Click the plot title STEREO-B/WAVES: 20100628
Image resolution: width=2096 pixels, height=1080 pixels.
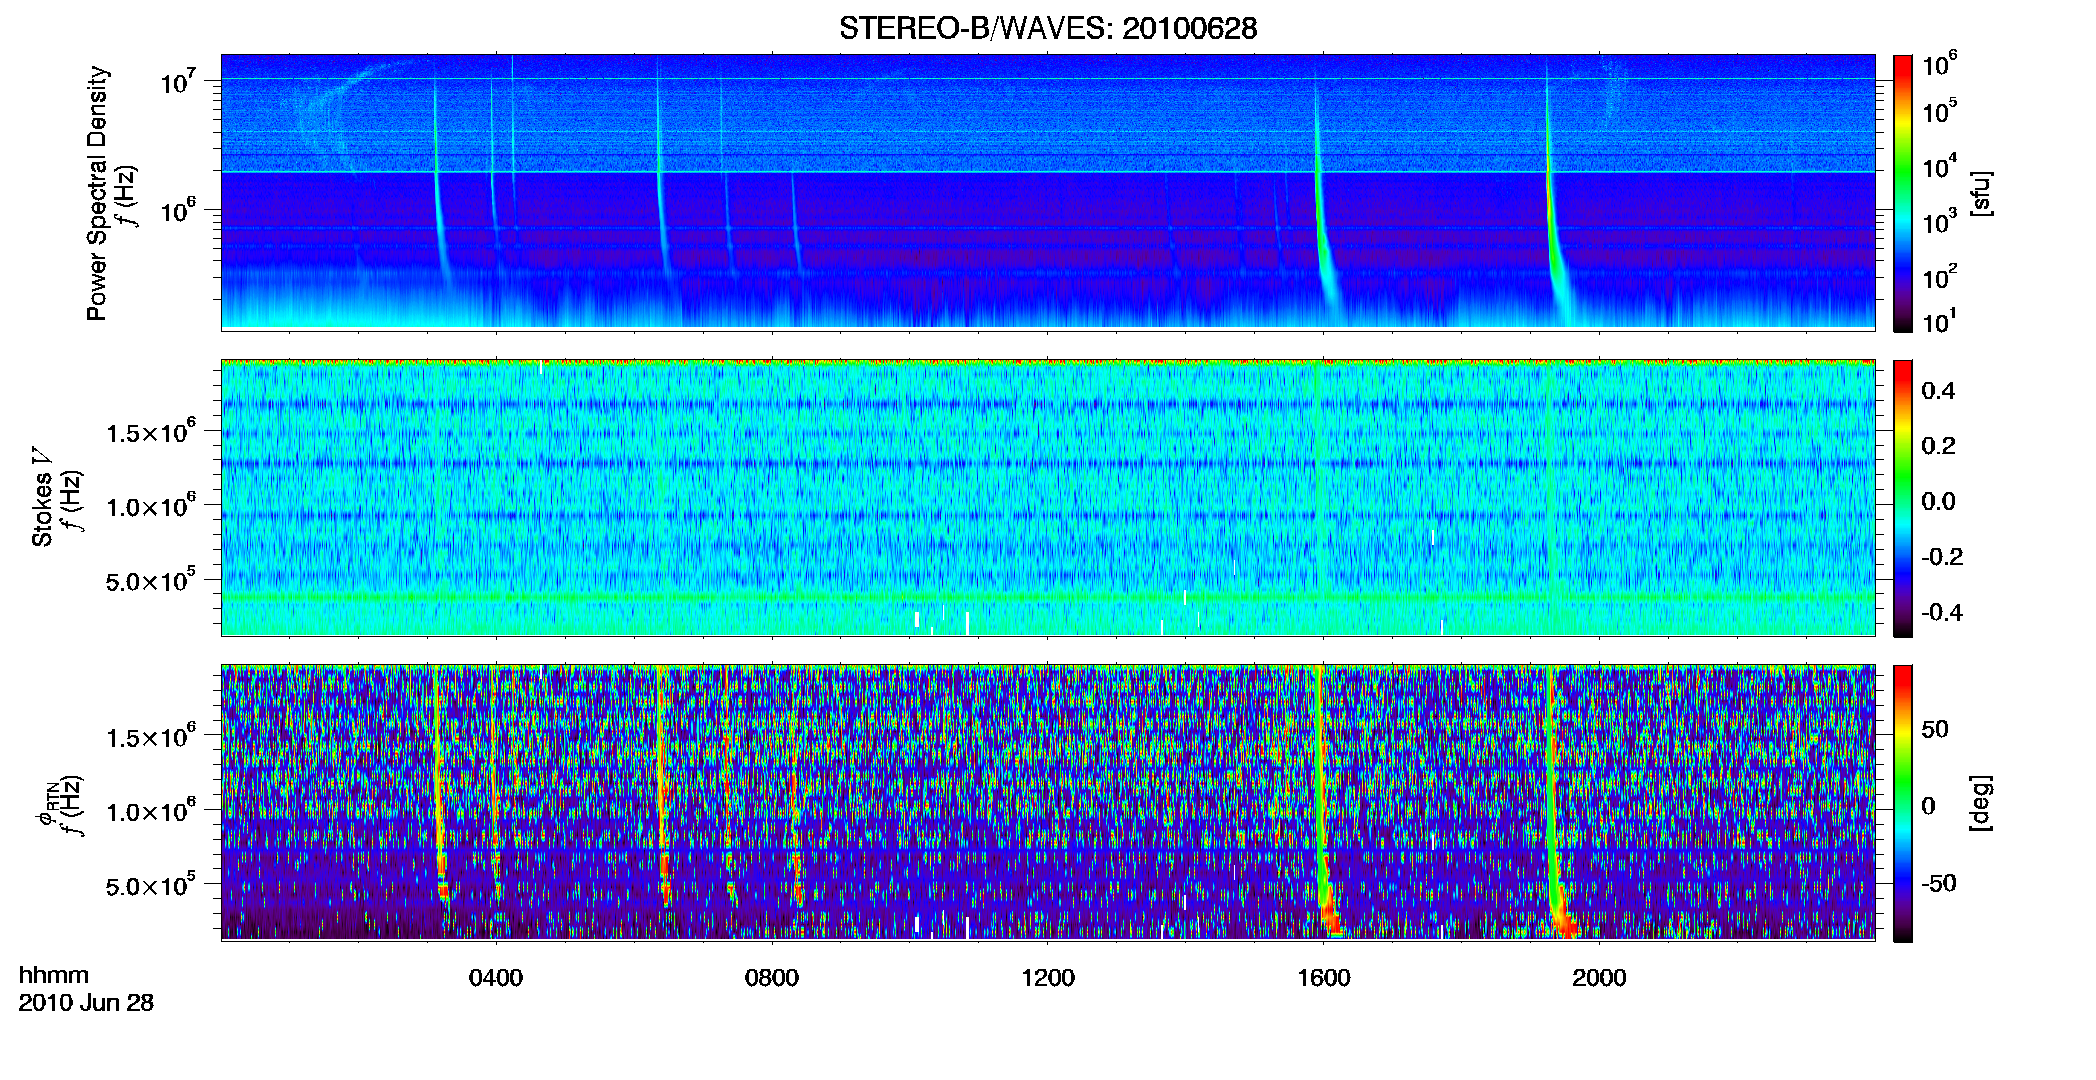(1048, 28)
